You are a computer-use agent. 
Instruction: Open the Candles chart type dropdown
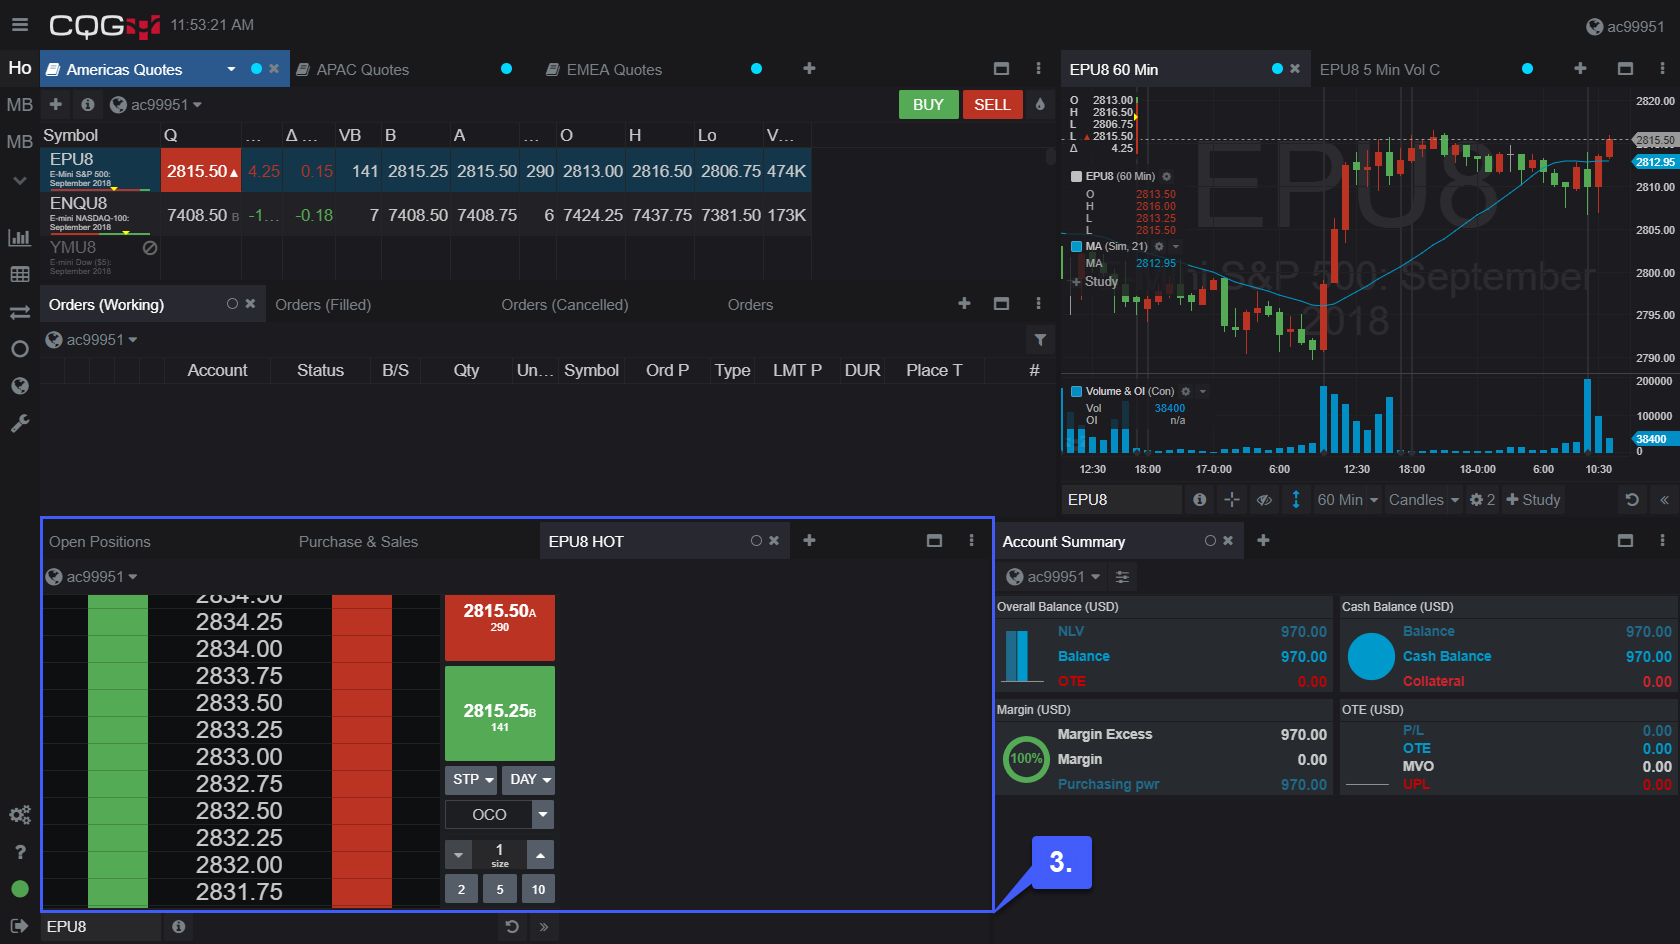tap(1422, 499)
